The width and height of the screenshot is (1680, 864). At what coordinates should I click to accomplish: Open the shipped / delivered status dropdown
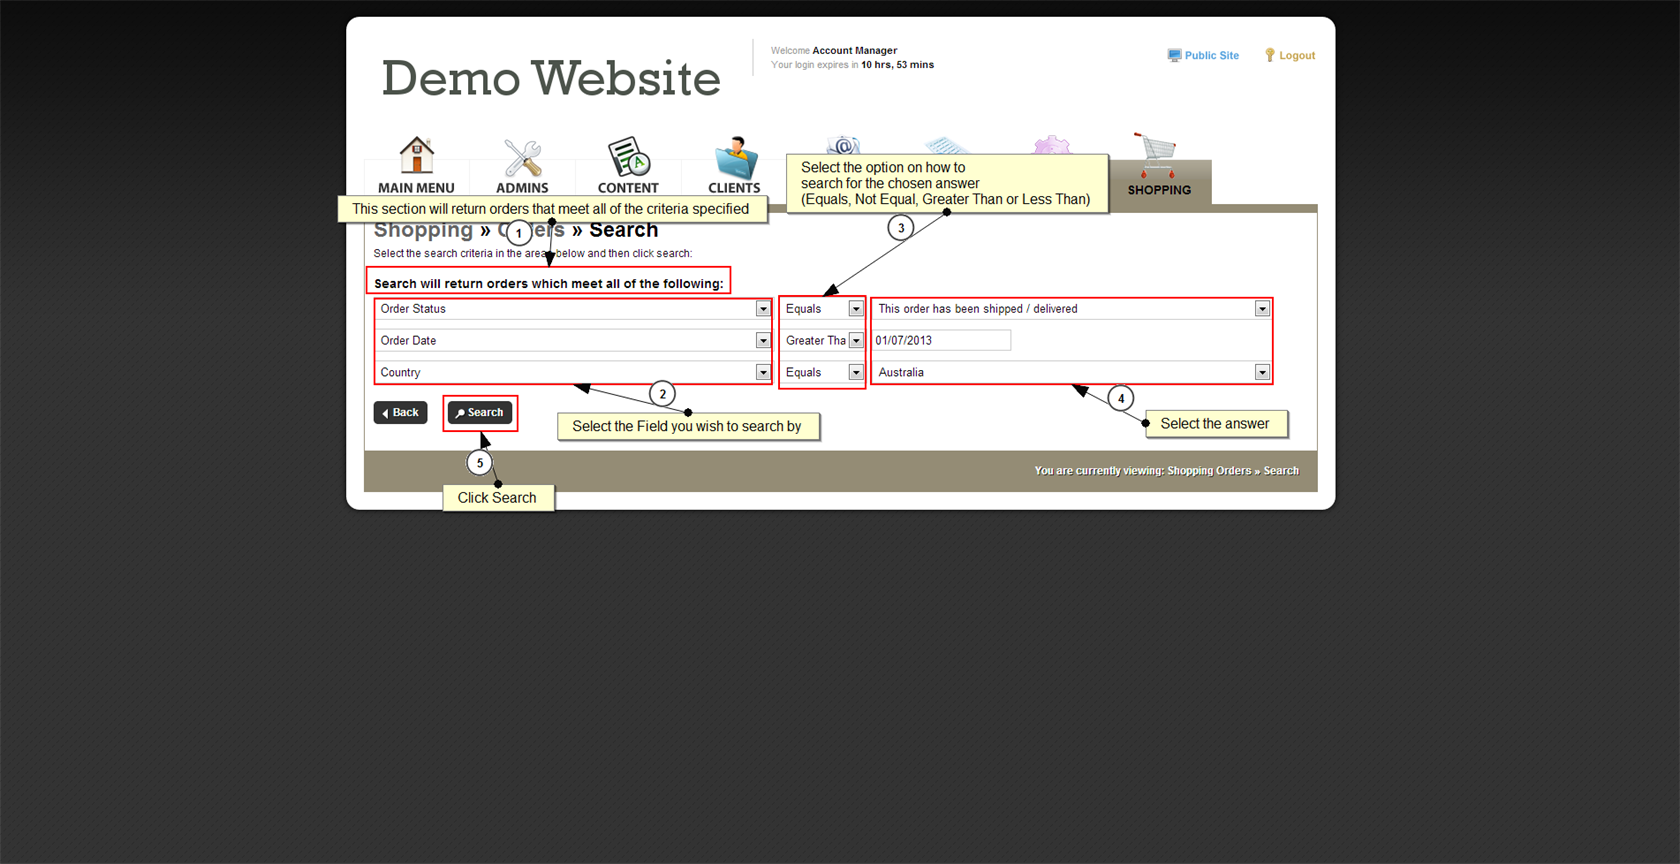[x=1262, y=309]
